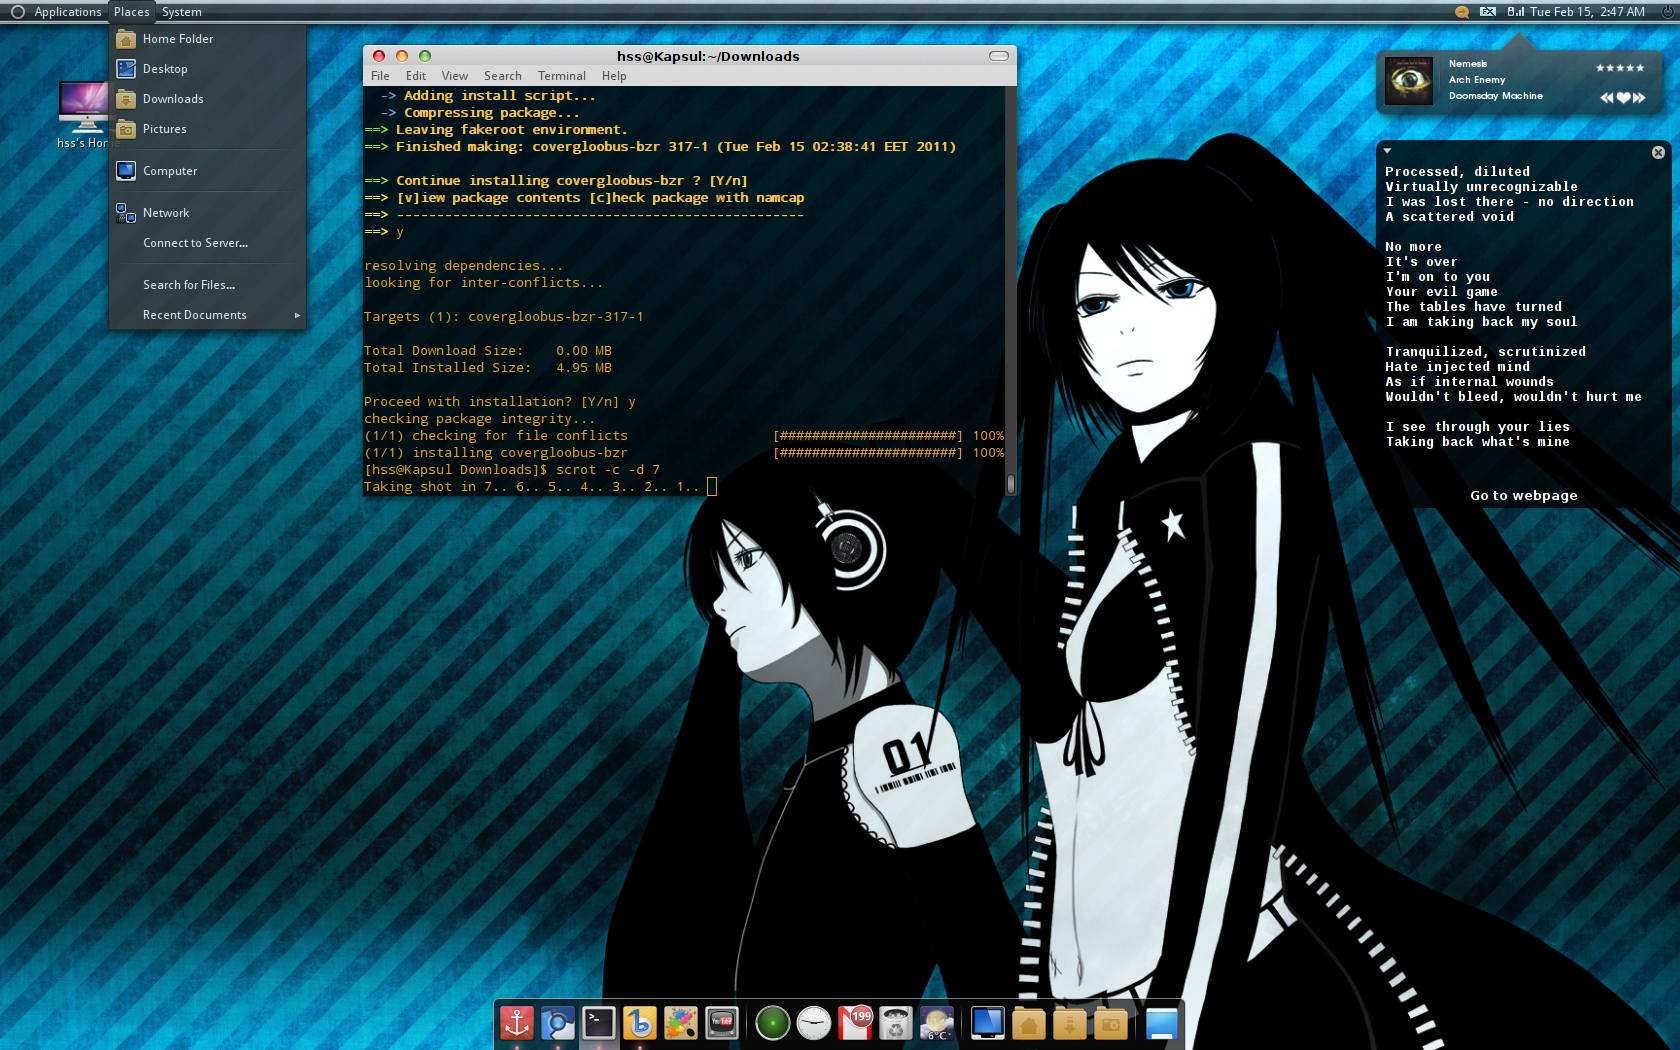
Task: Click the terminal vertical scrollbar handle
Action: [x=1011, y=484]
